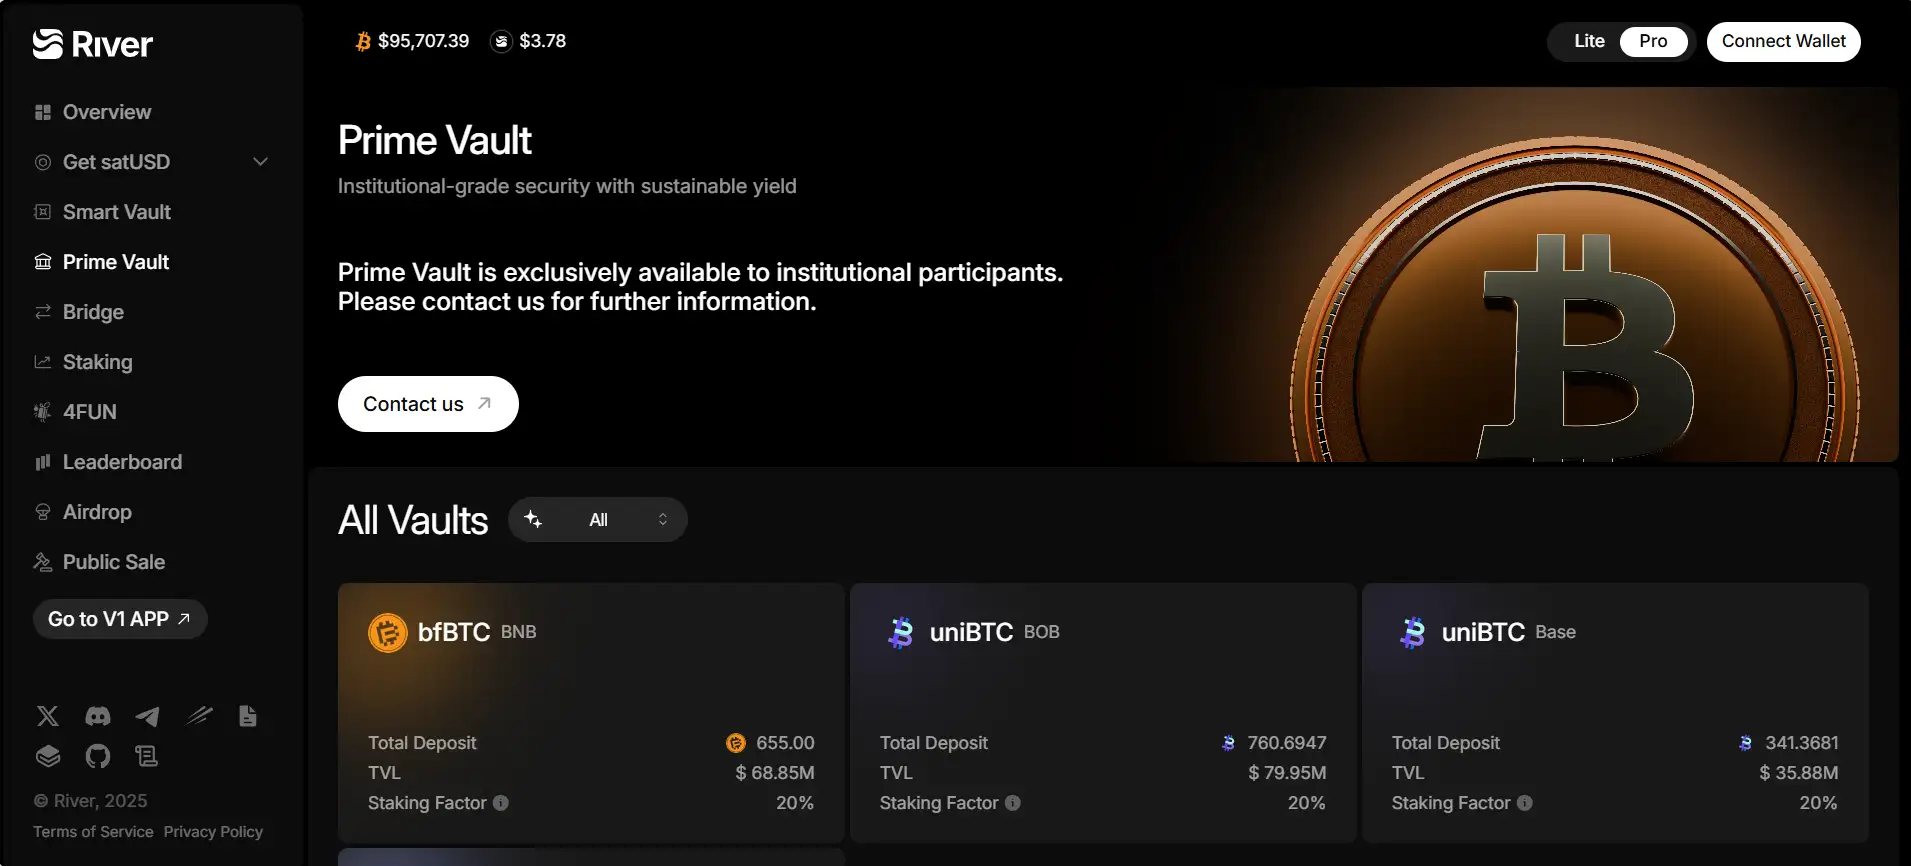This screenshot has height=866, width=1911.
Task: Navigate to Smart Vault page
Action: (x=116, y=212)
